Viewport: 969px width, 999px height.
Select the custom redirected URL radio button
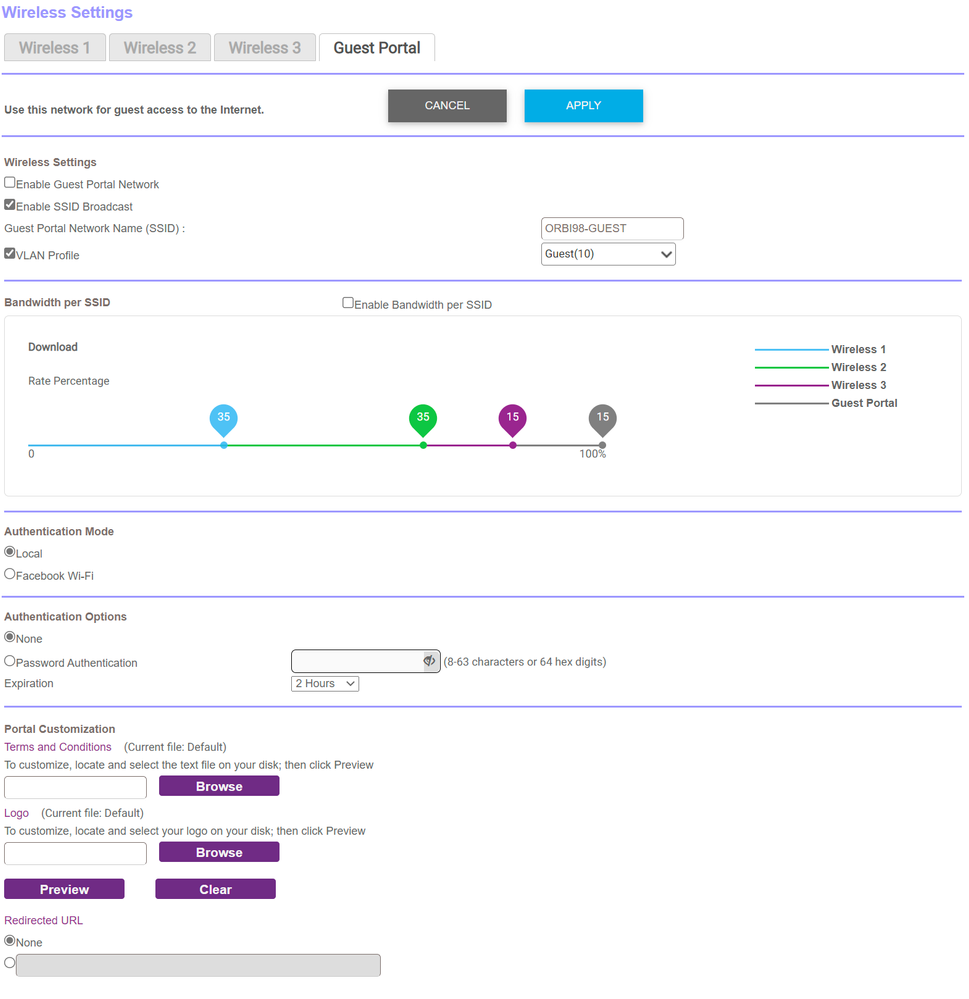10,963
